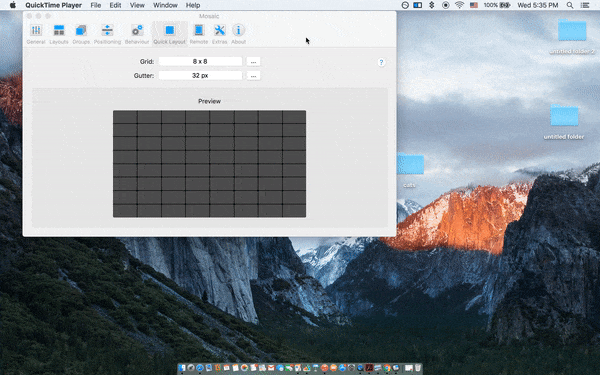Open the Positioning preferences pane
The image size is (600, 375).
(107, 34)
